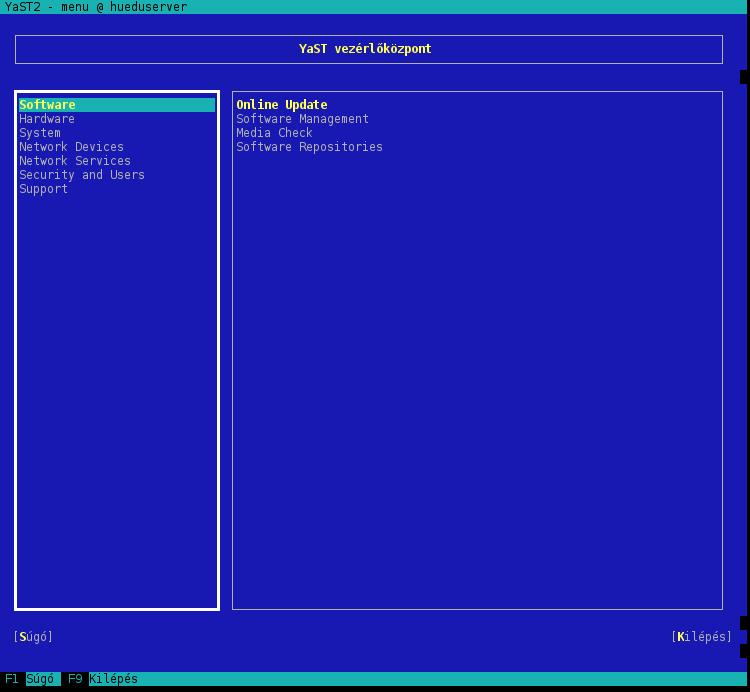Click the YaST2 - menu @ hueduserver title text

96,7
